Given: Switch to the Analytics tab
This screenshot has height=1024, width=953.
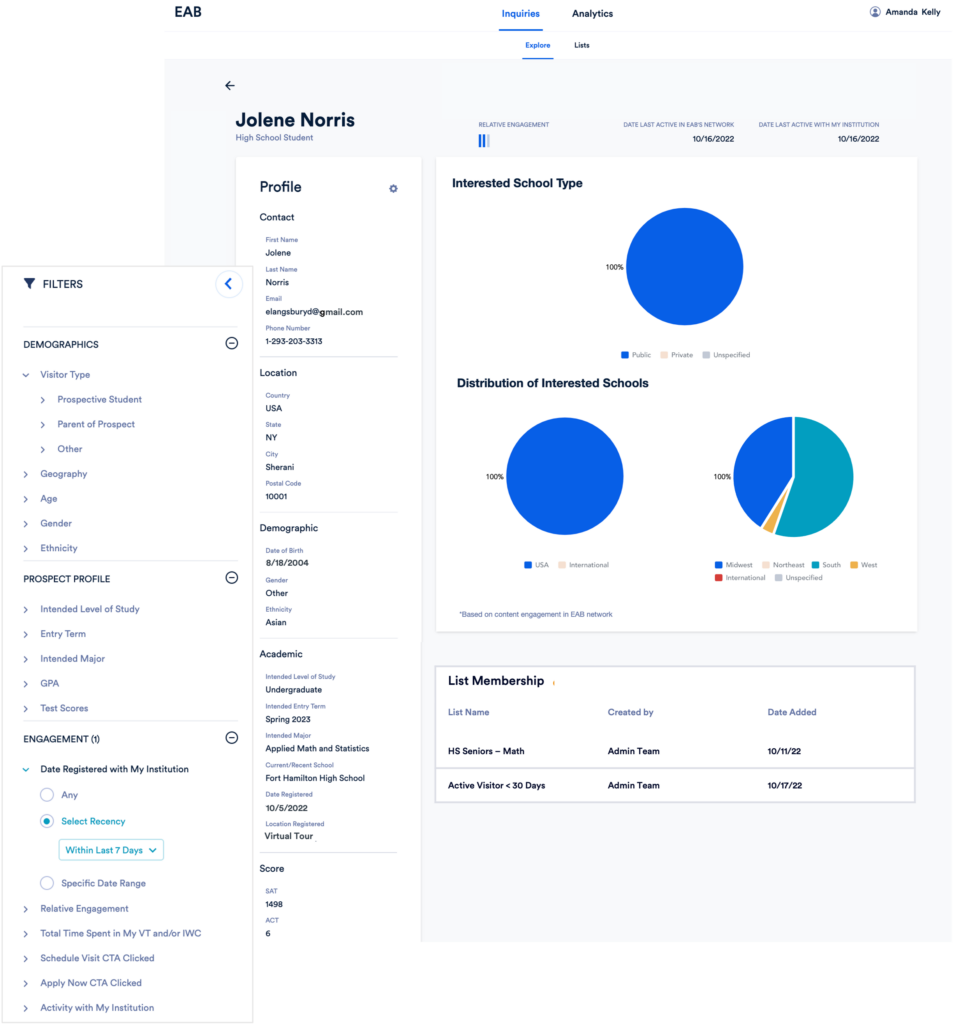Looking at the screenshot, I should 592,14.
